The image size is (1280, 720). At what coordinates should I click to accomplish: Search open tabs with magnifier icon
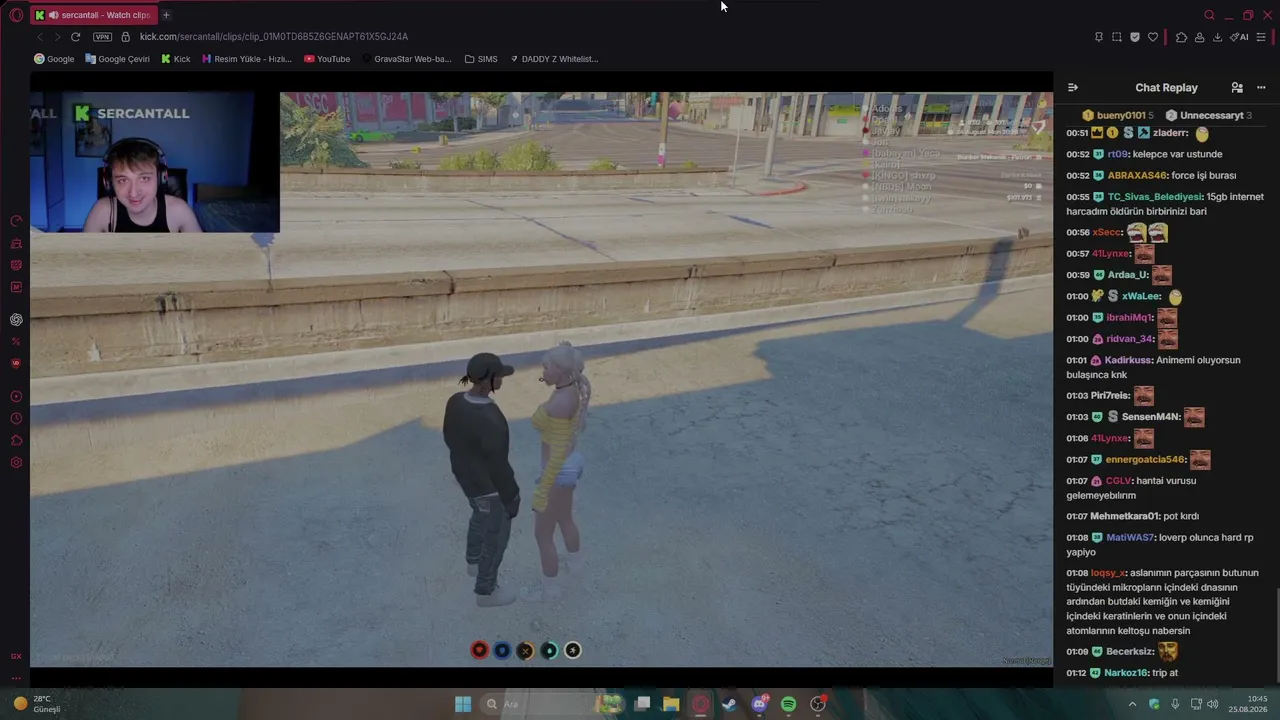coord(1209,15)
